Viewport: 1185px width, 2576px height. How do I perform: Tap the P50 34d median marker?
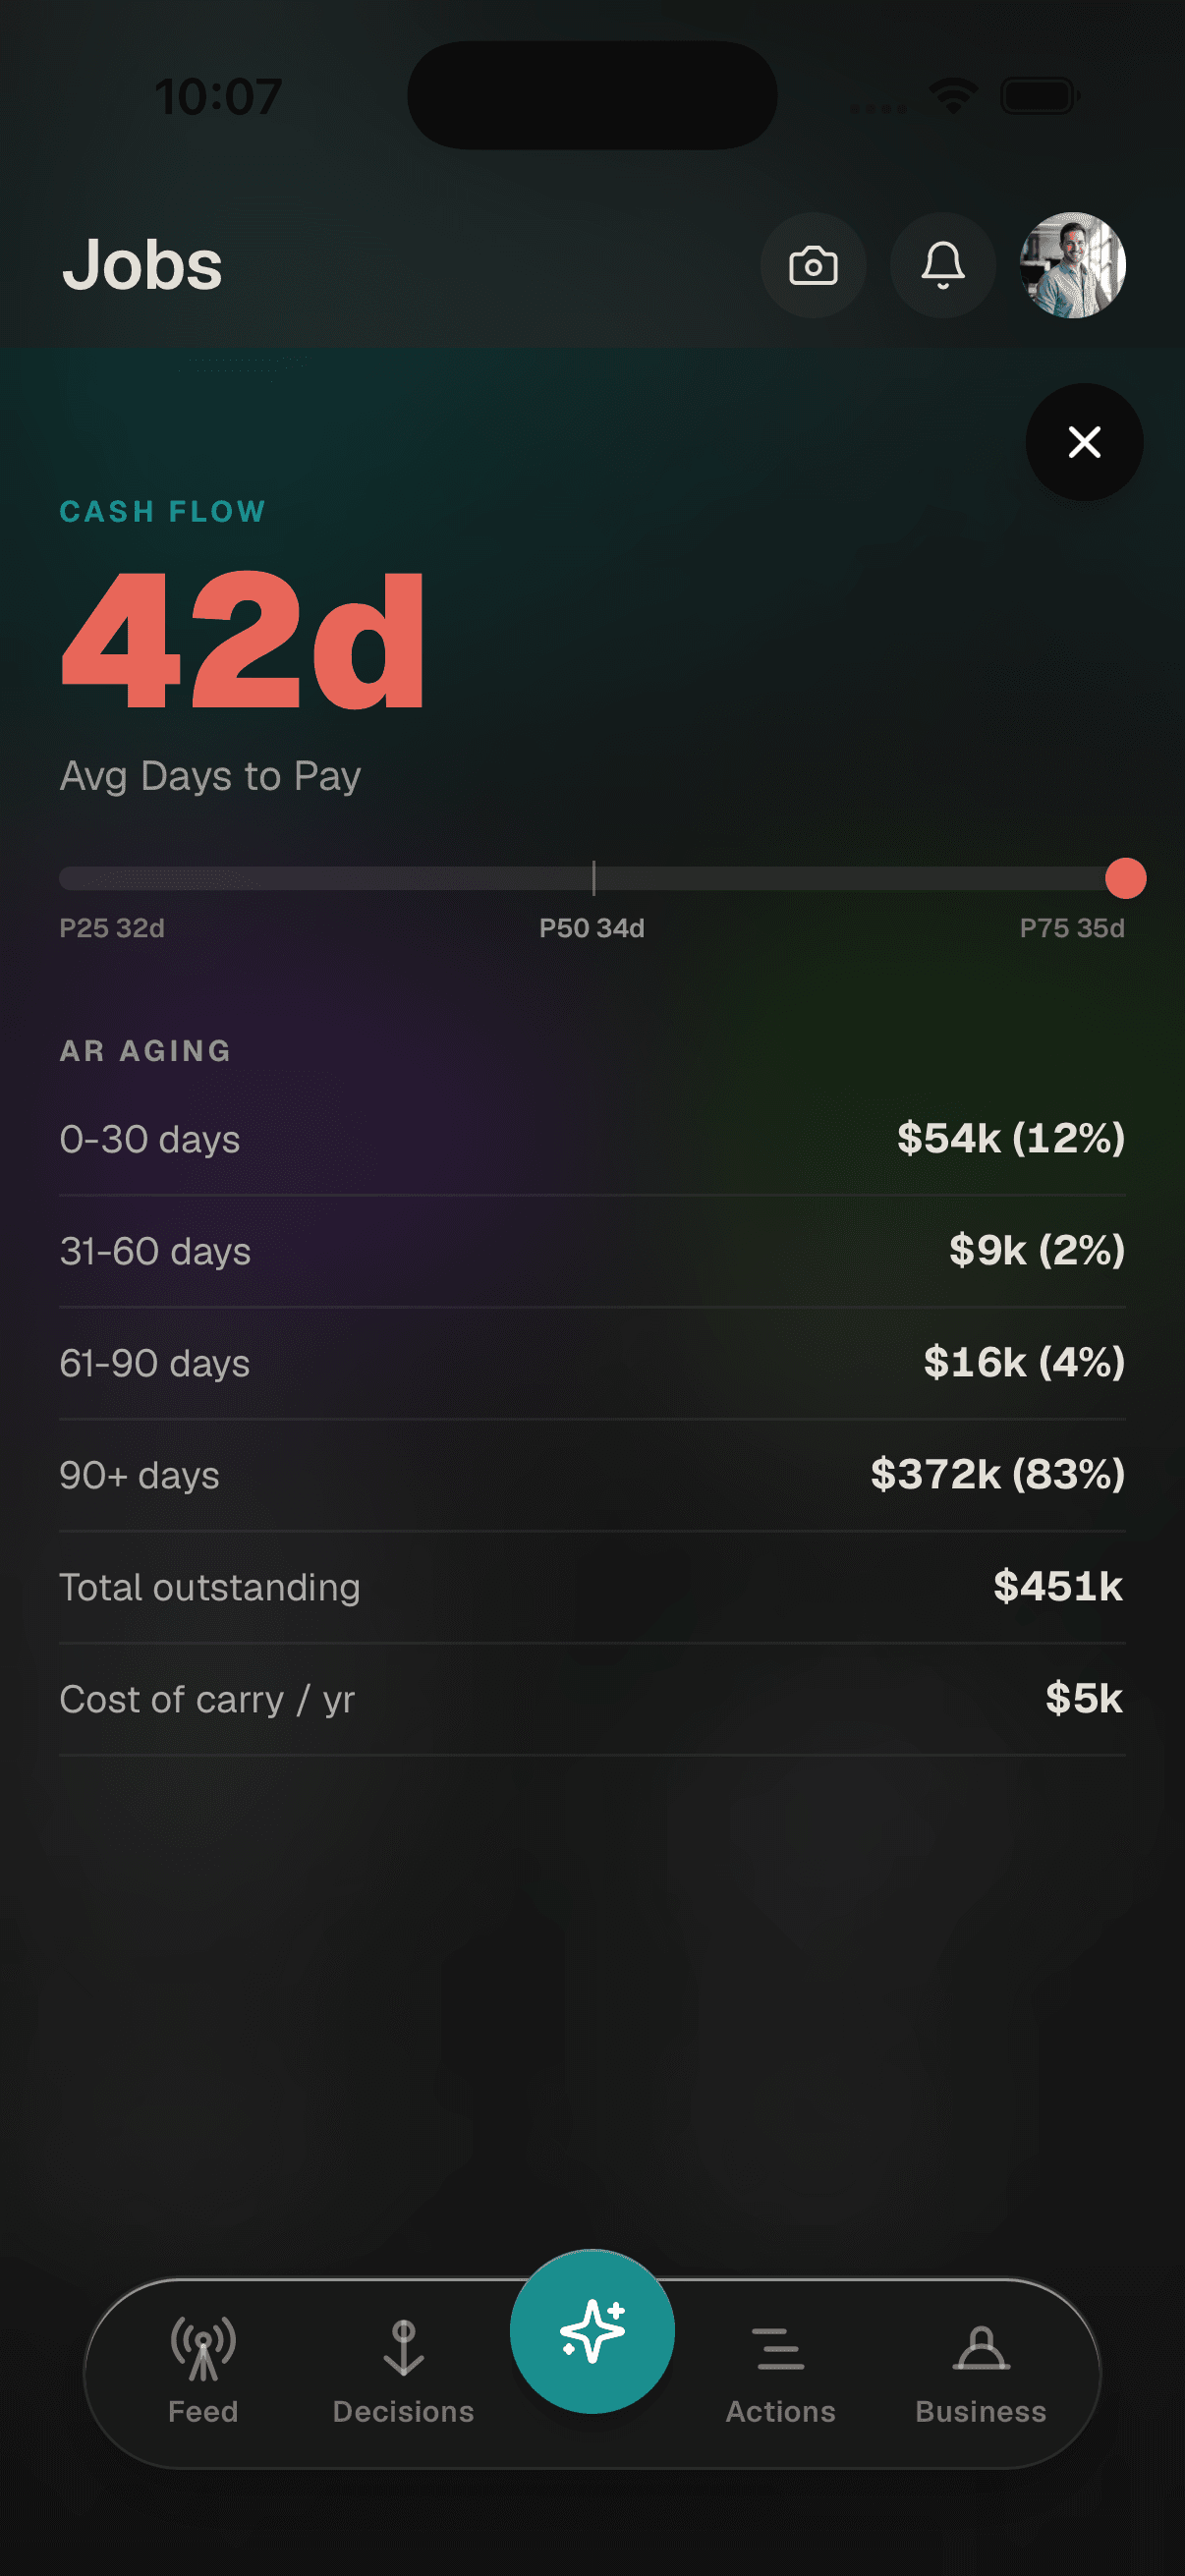coord(592,928)
